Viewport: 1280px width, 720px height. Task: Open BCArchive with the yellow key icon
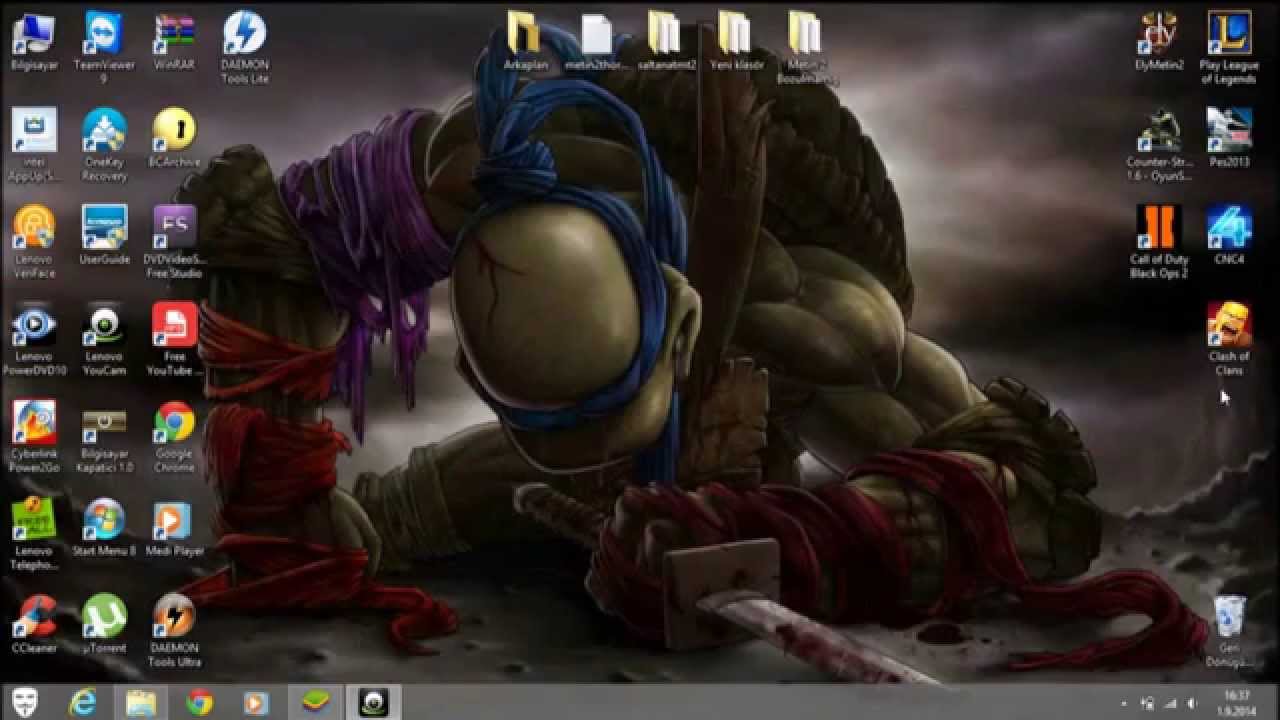[174, 138]
